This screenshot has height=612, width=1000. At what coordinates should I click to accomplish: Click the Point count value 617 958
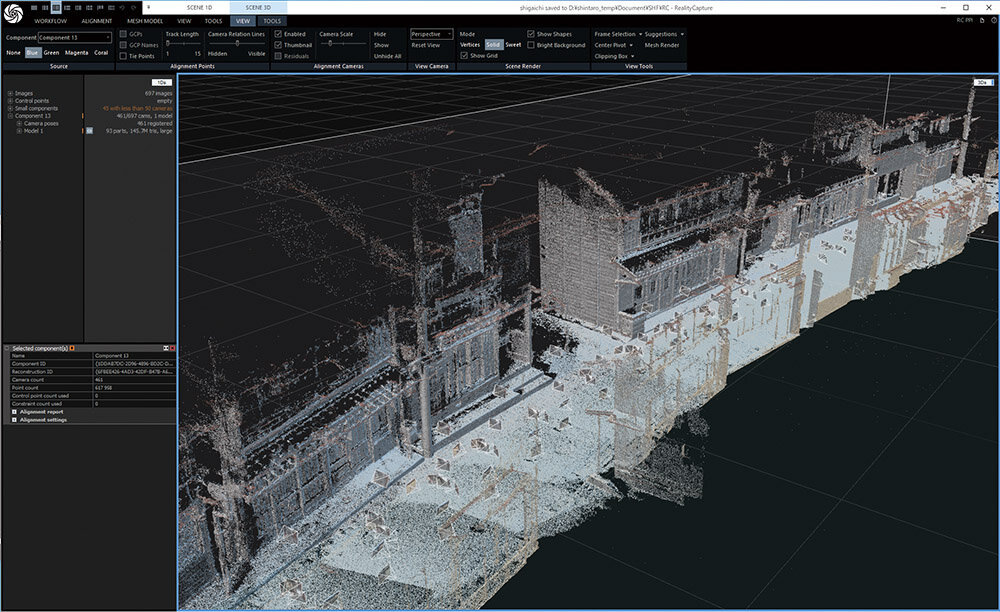[x=103, y=388]
